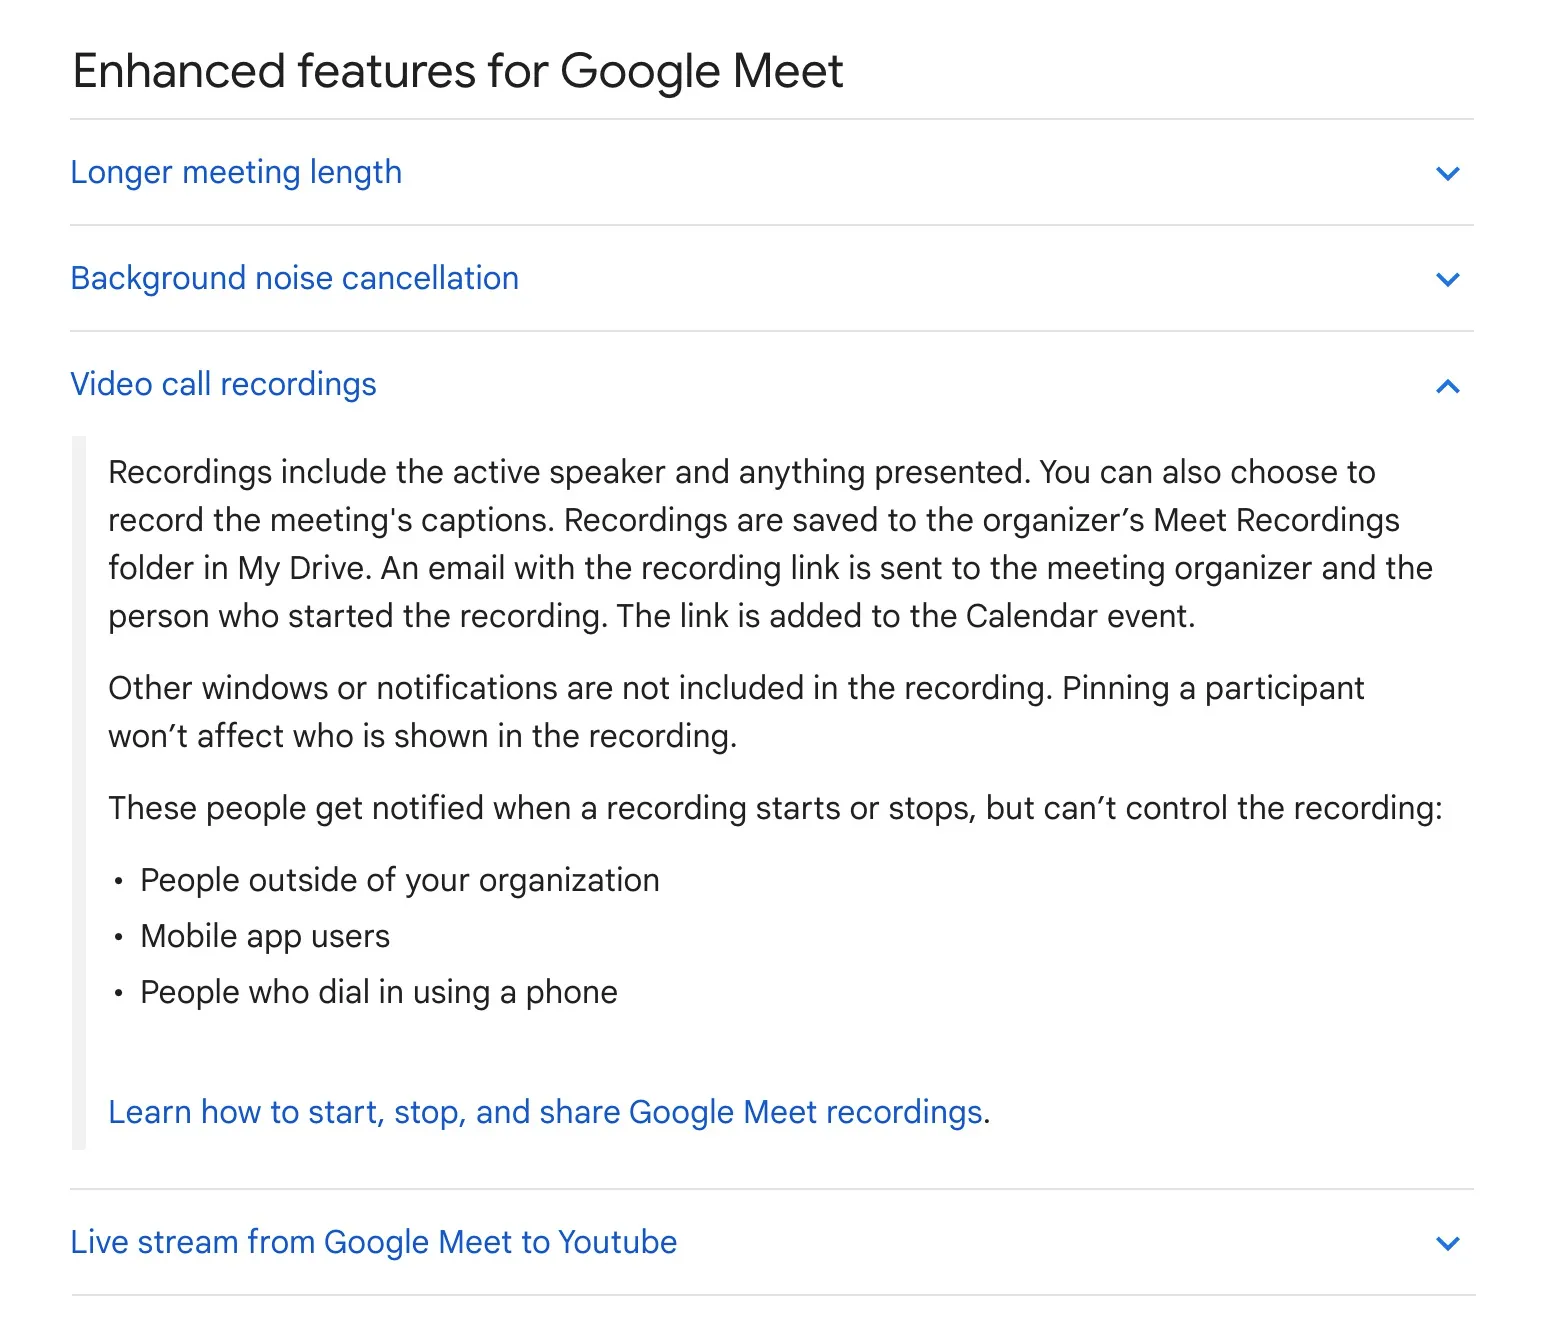Open the Learn how to start recordings link

[545, 1112]
